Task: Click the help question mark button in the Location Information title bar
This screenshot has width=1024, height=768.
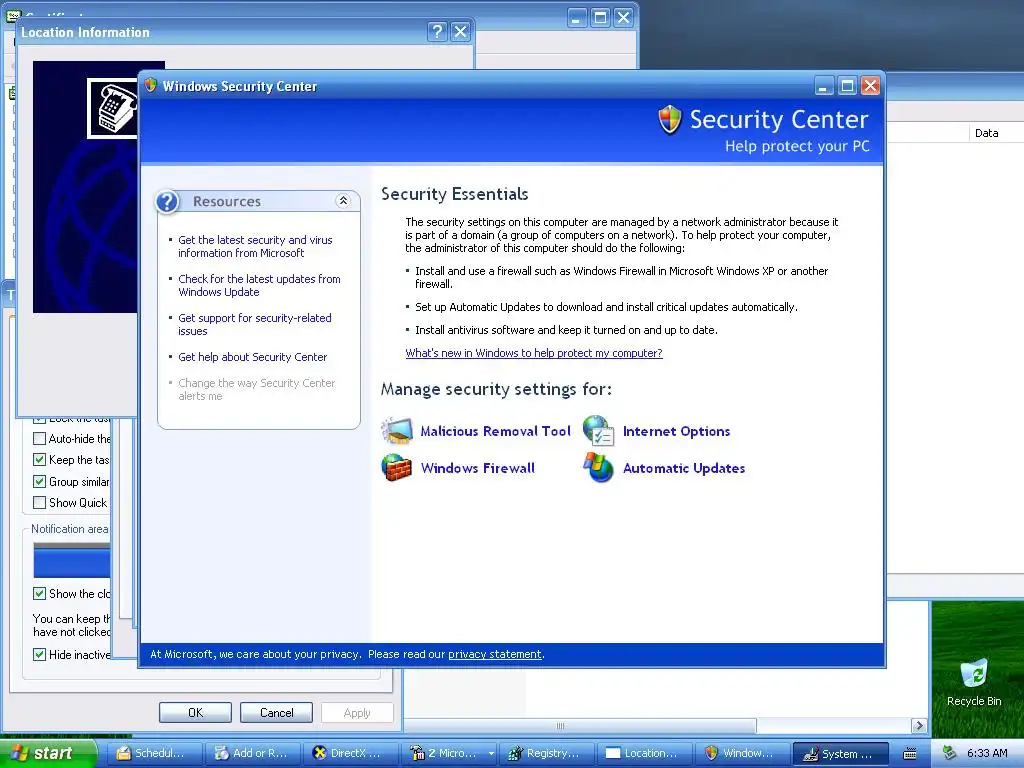Action: (438, 31)
